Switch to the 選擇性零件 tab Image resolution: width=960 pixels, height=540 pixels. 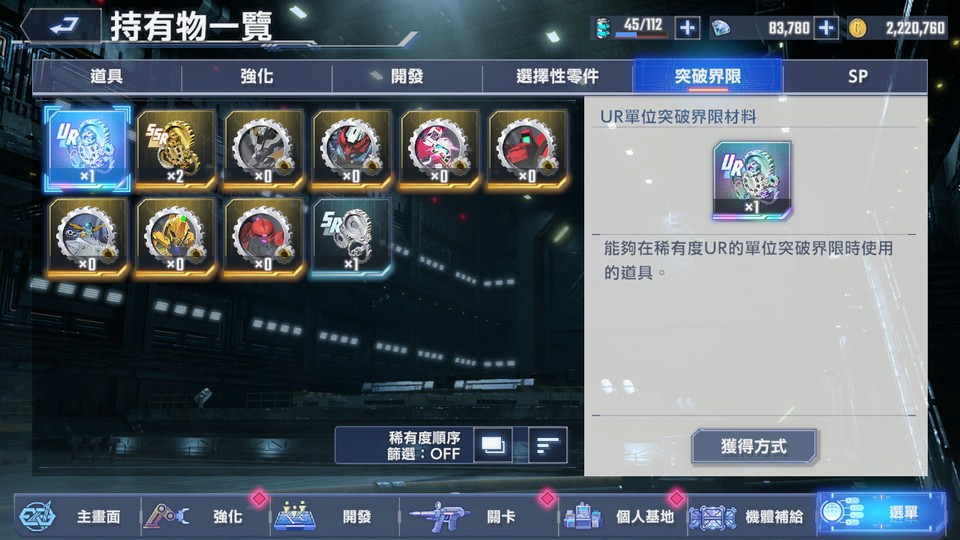[557, 77]
